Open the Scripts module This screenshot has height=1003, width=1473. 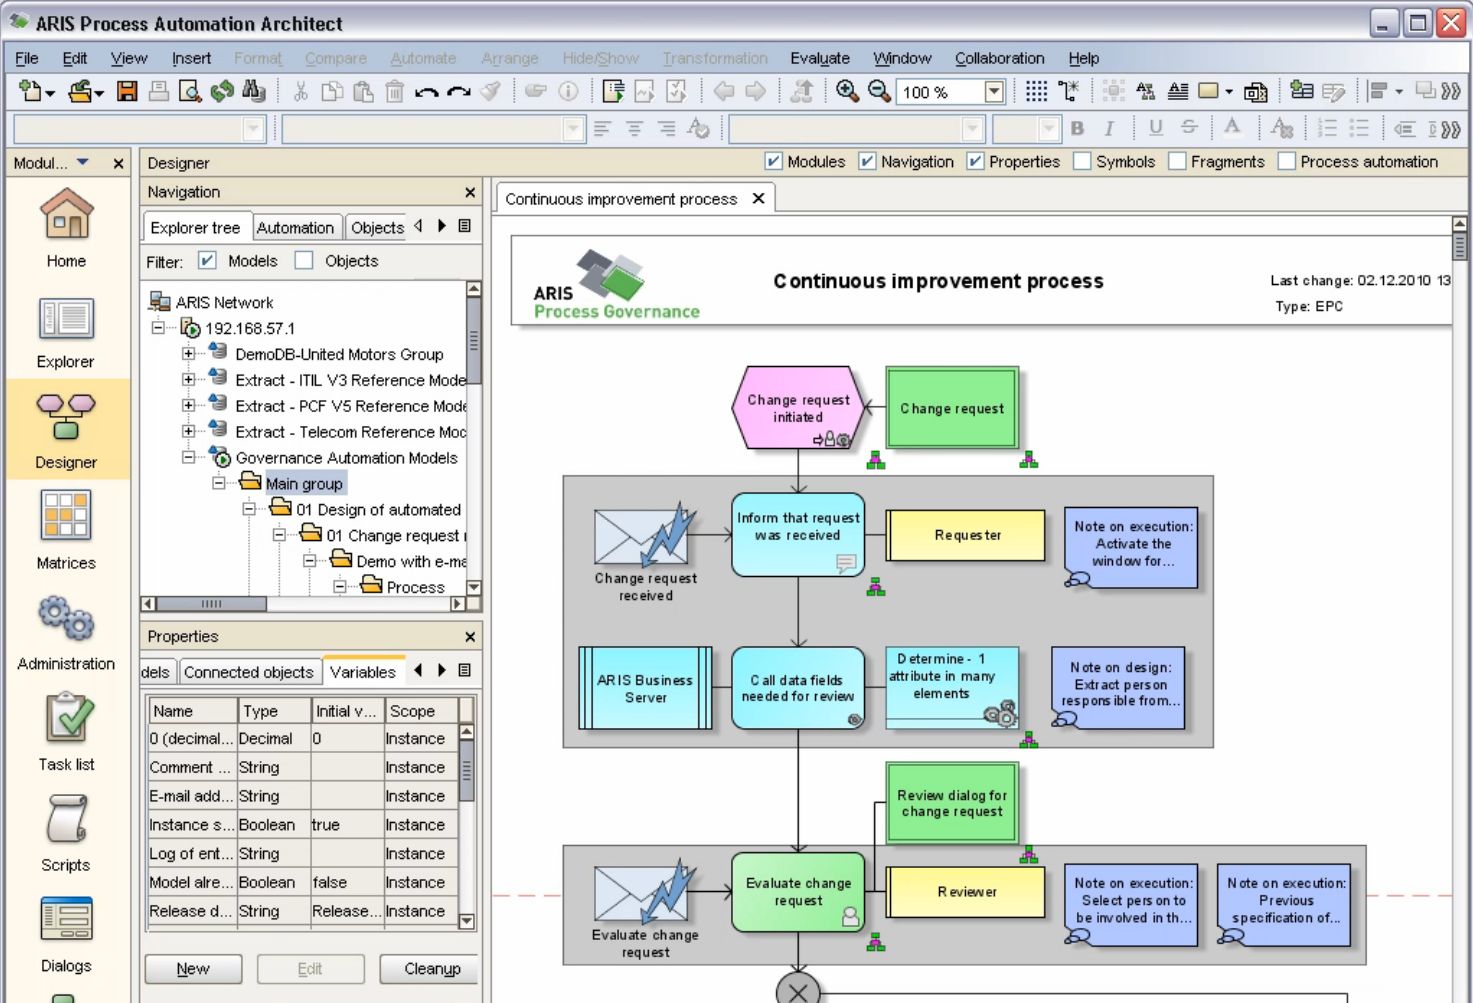[x=66, y=819]
